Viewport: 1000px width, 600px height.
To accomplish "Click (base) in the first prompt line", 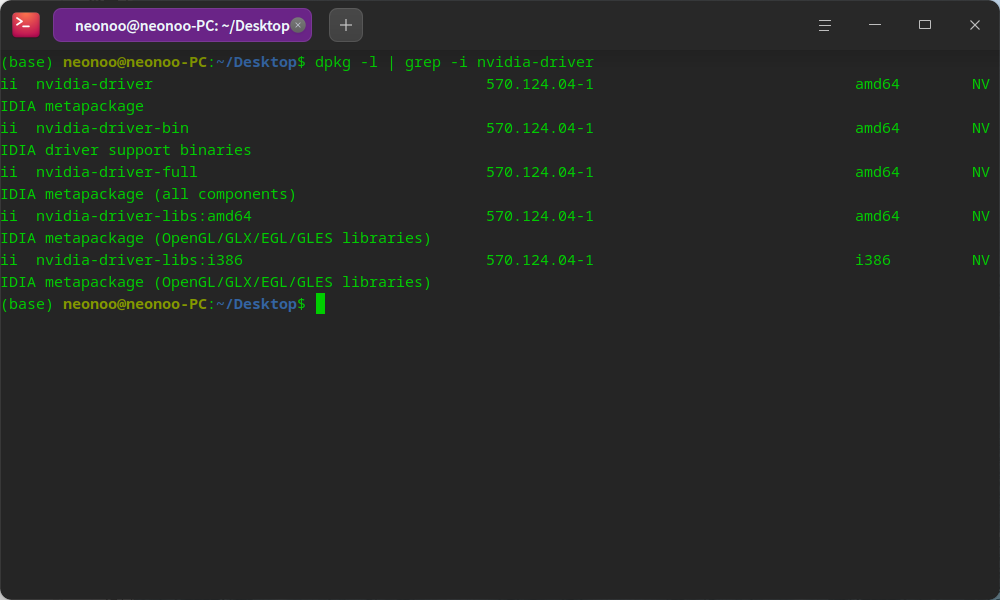I will coord(27,62).
